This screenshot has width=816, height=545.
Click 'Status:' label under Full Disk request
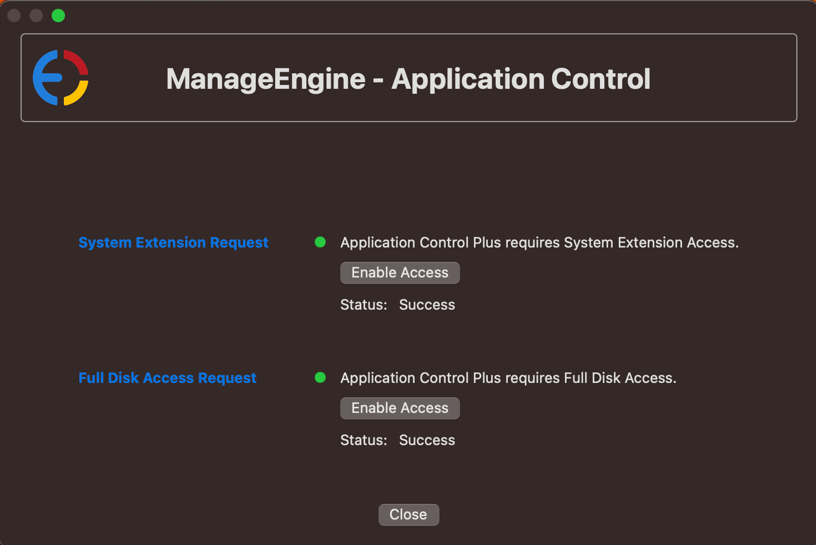coord(363,440)
